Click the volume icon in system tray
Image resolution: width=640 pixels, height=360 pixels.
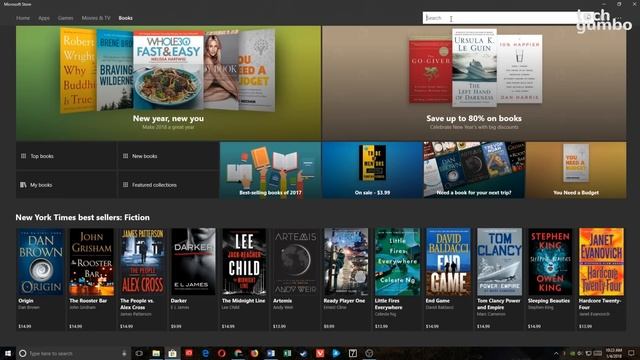(x=580, y=353)
